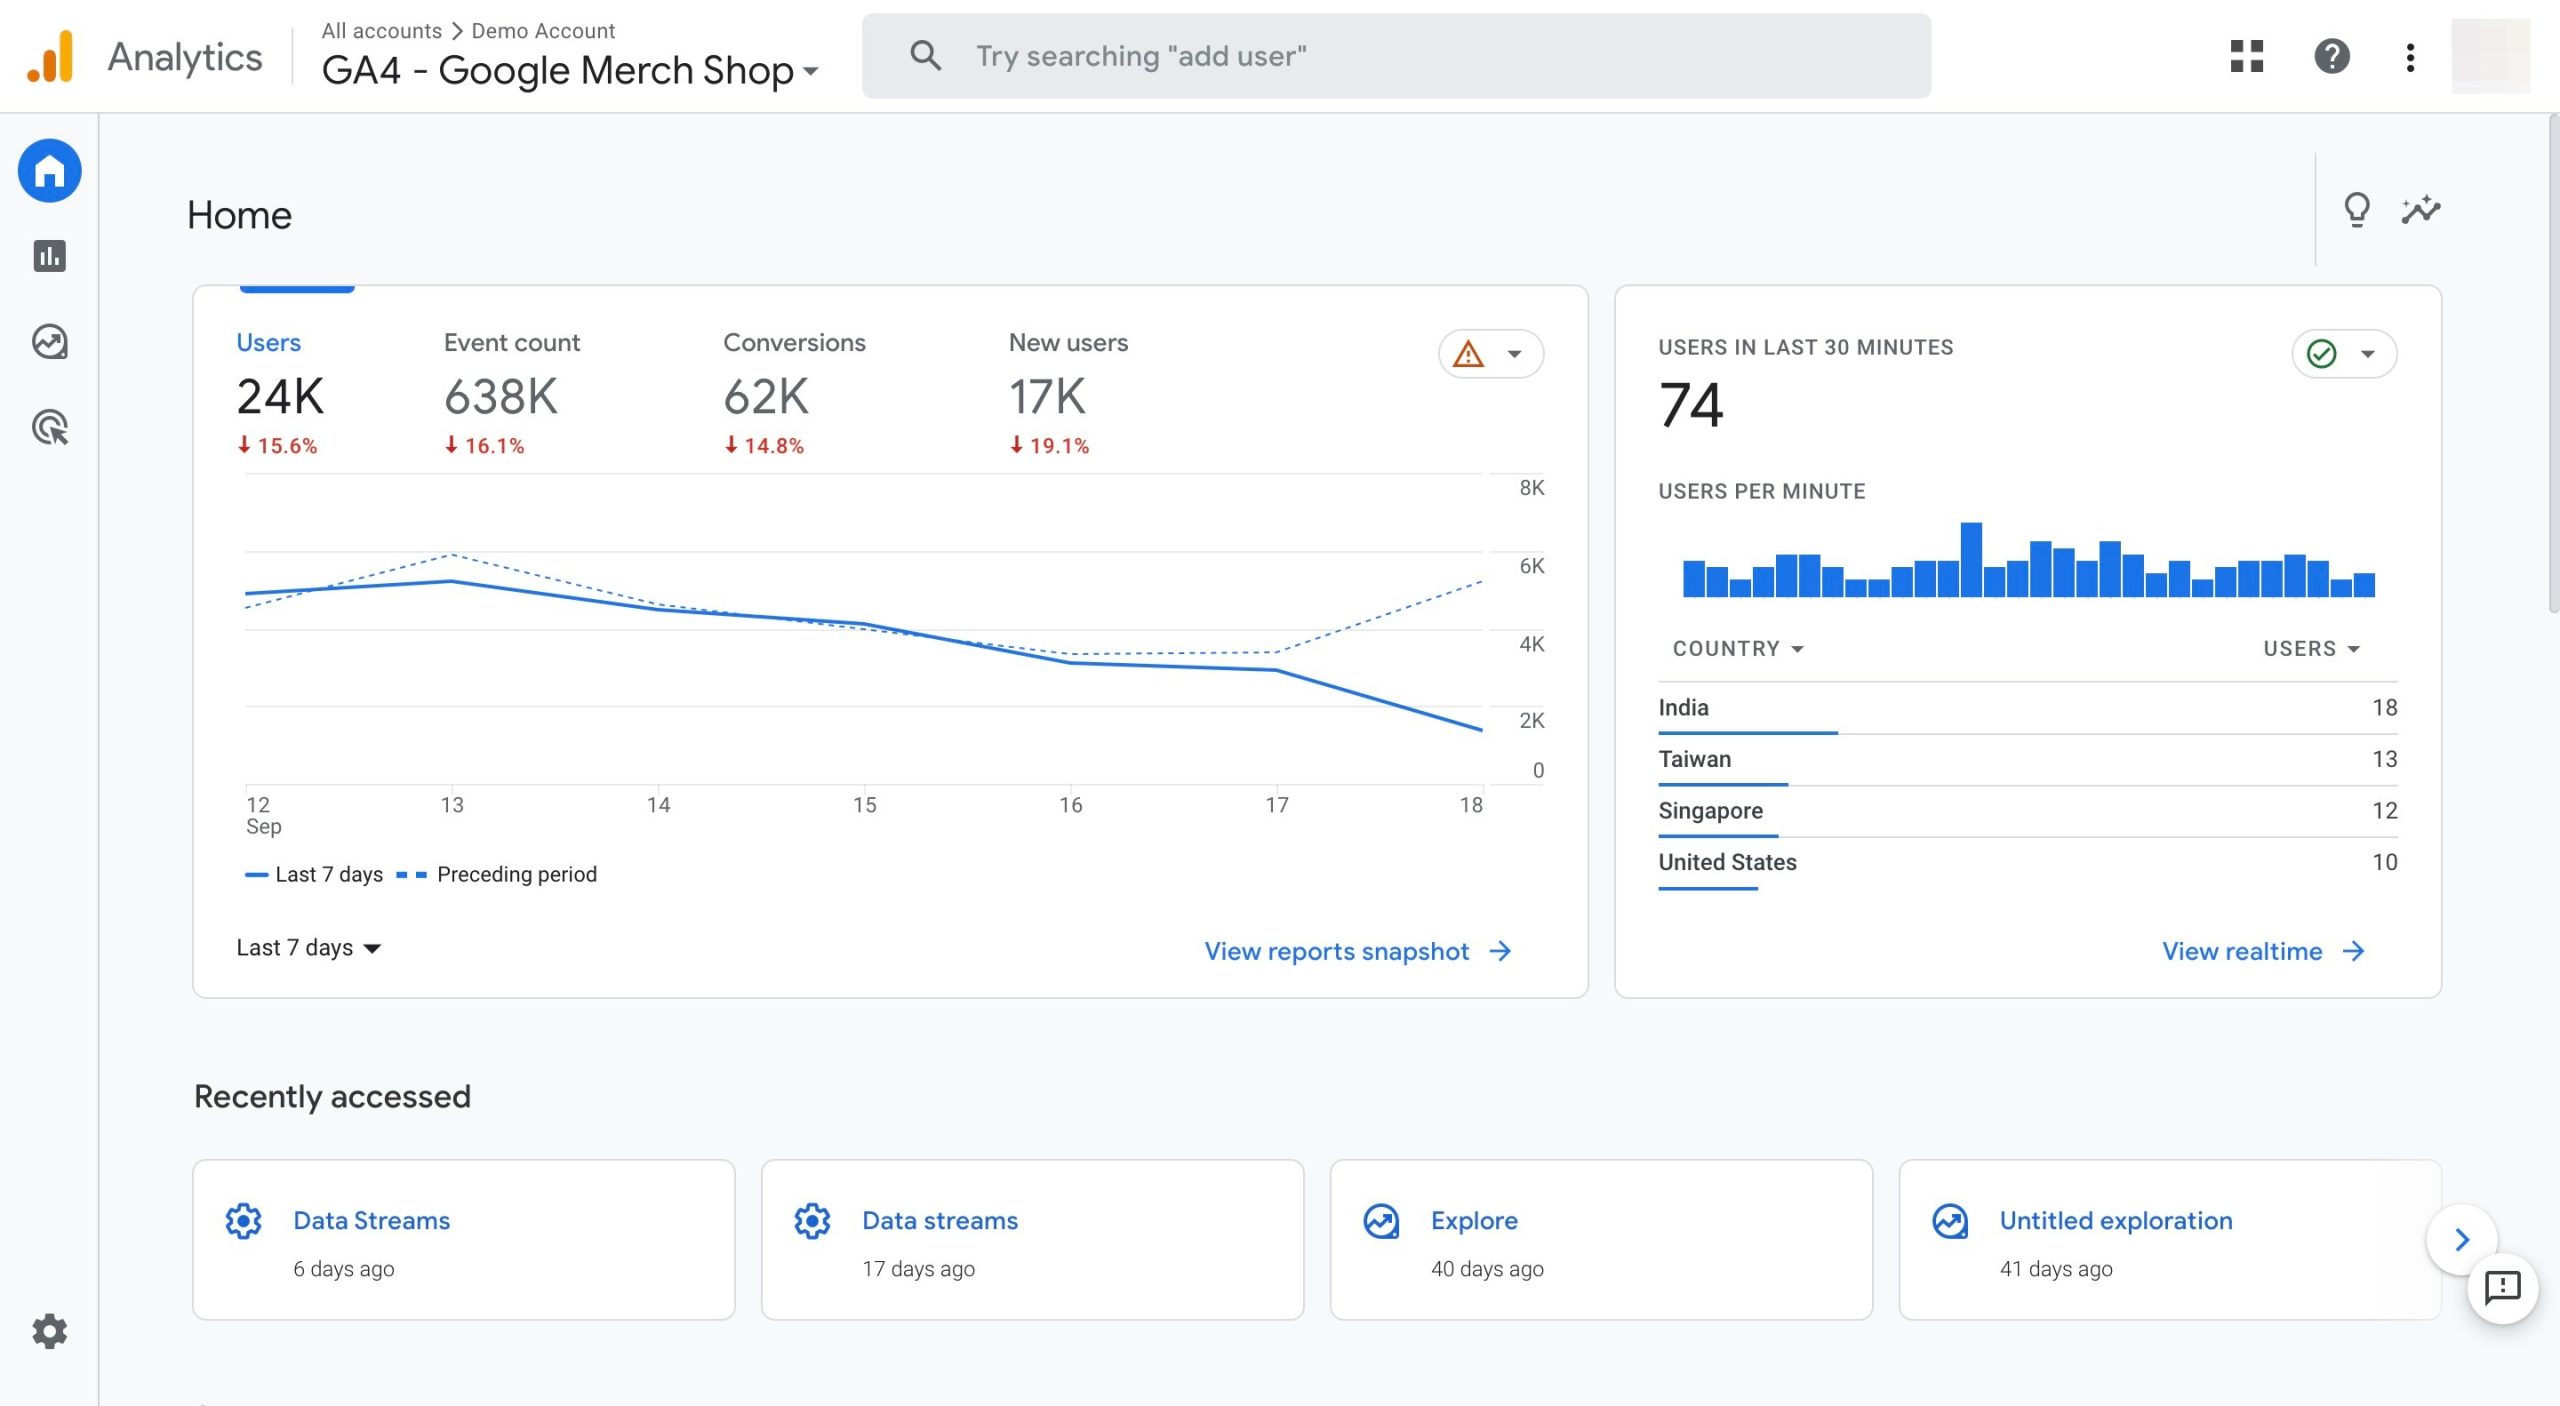
Task: Open the Insights lightbulb icon
Action: pyautogui.click(x=2357, y=210)
